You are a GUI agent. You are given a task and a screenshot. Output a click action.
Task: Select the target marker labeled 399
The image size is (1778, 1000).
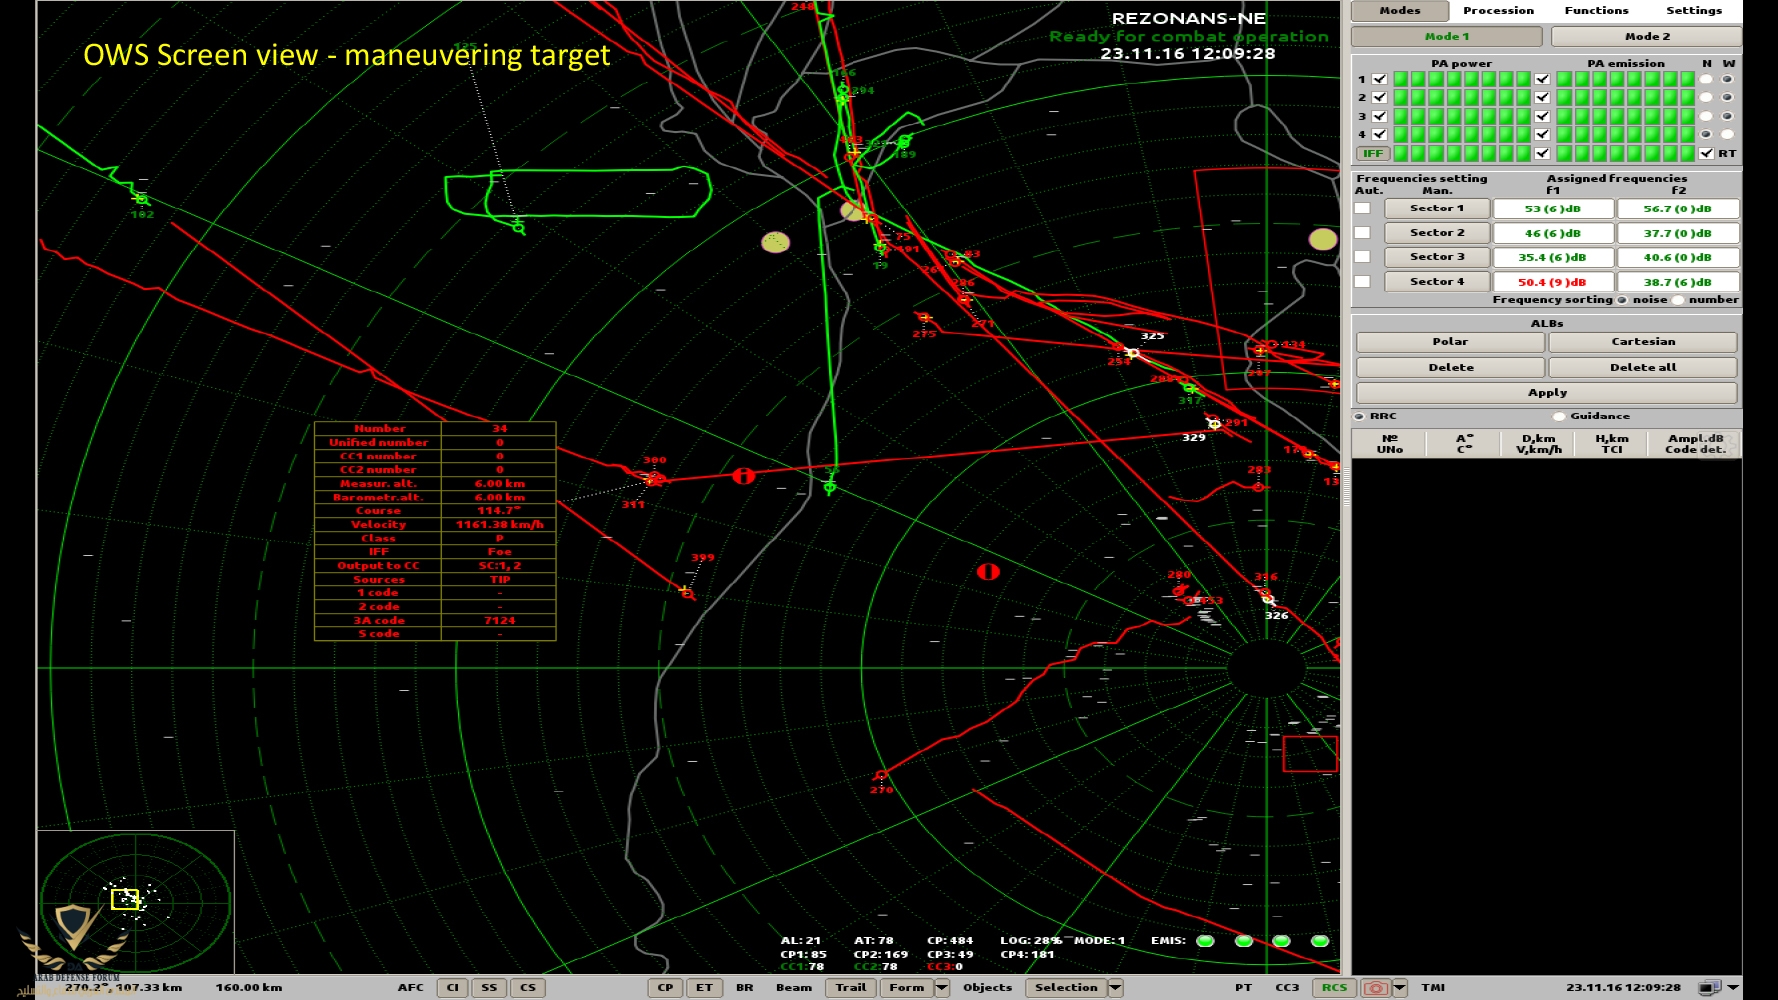(687, 592)
